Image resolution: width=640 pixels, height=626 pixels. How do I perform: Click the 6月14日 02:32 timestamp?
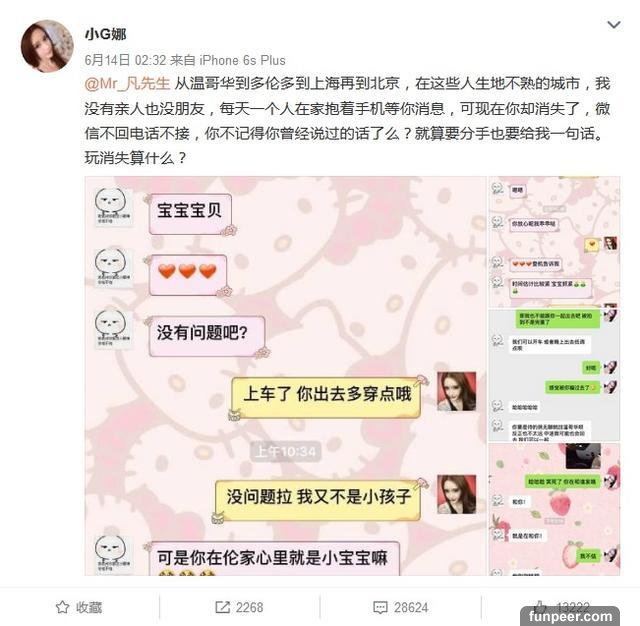point(125,60)
